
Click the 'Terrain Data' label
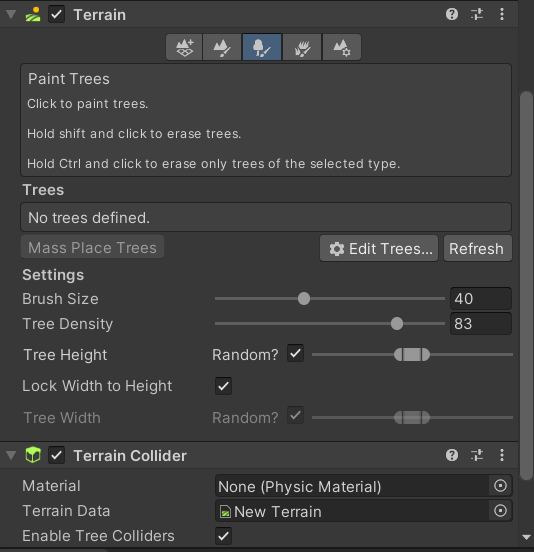(66, 511)
